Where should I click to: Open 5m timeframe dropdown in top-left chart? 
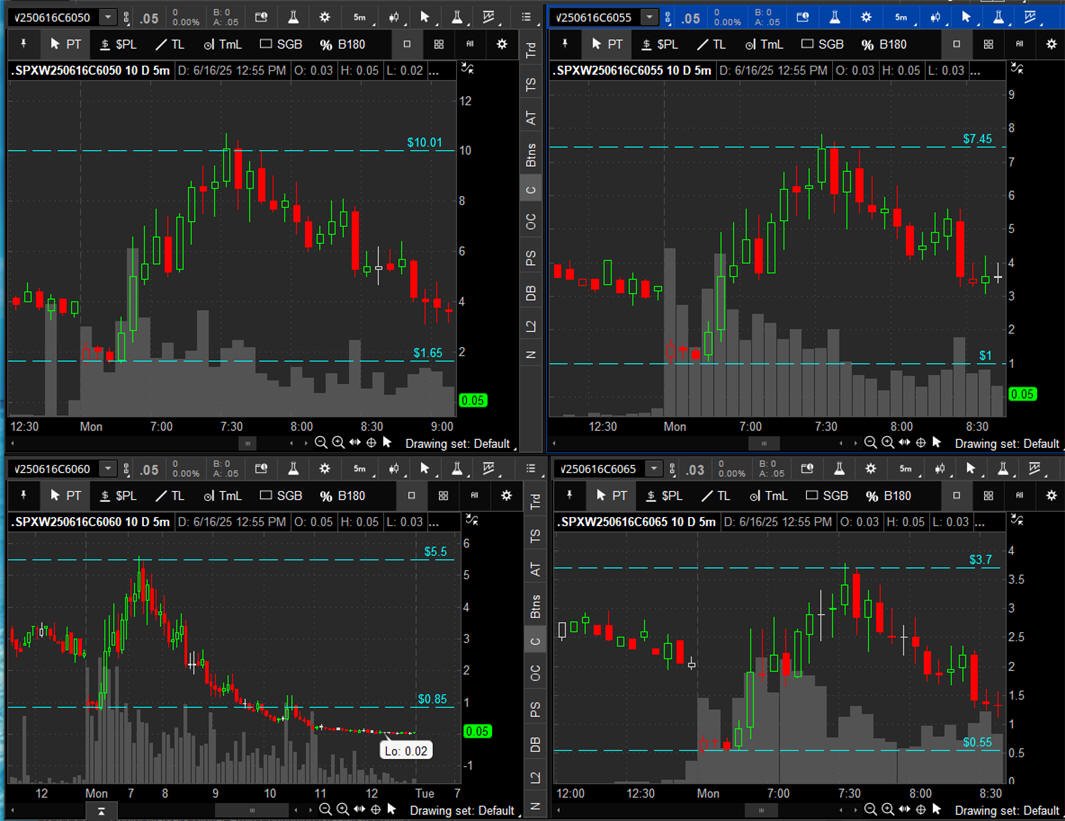359,18
